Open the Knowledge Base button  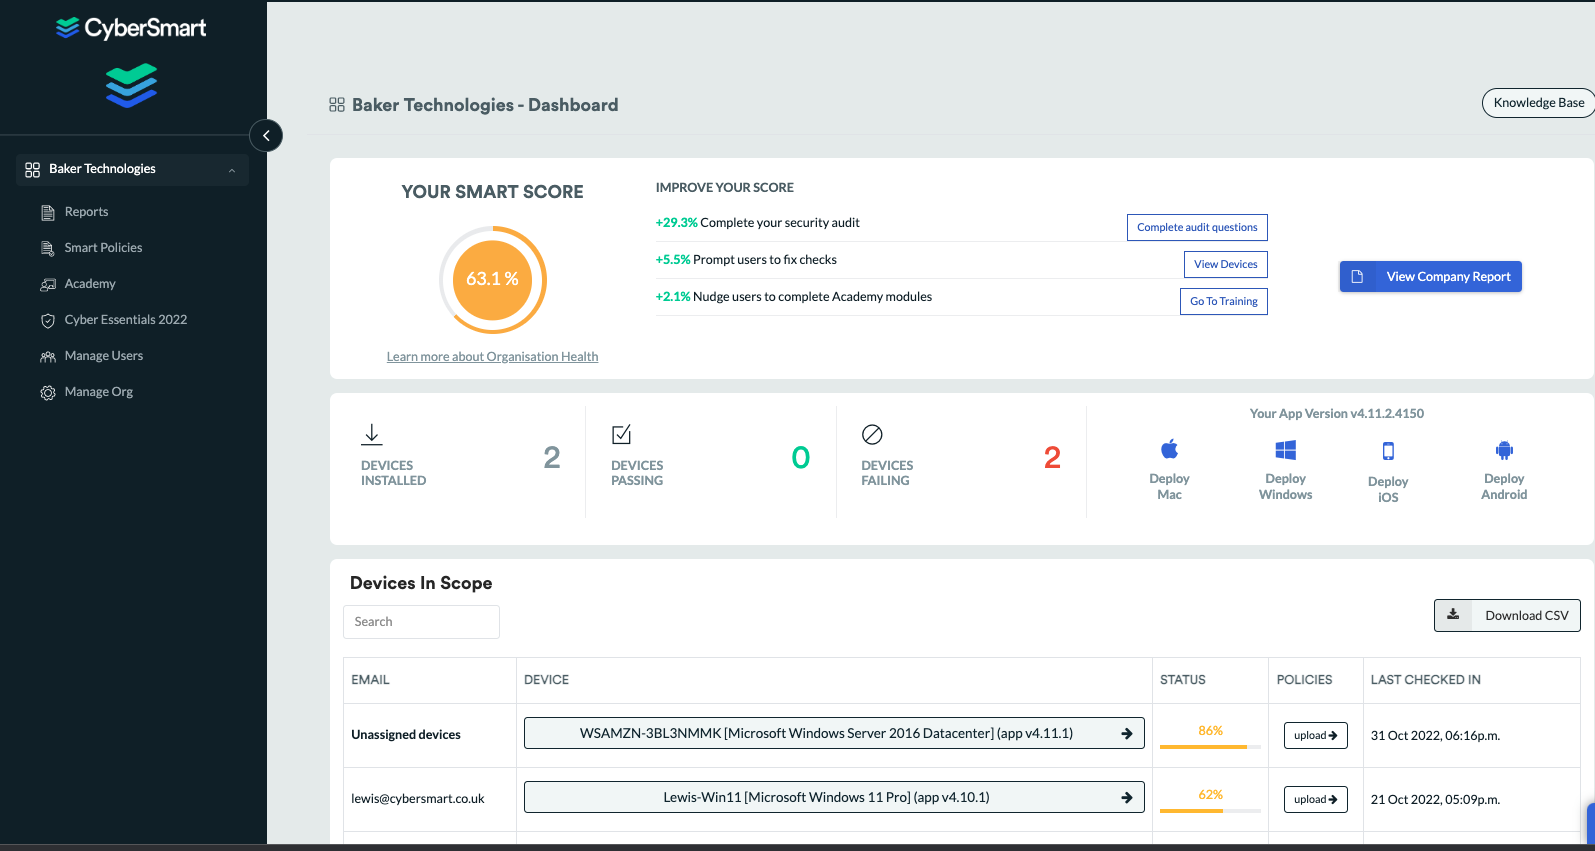[x=1538, y=103]
